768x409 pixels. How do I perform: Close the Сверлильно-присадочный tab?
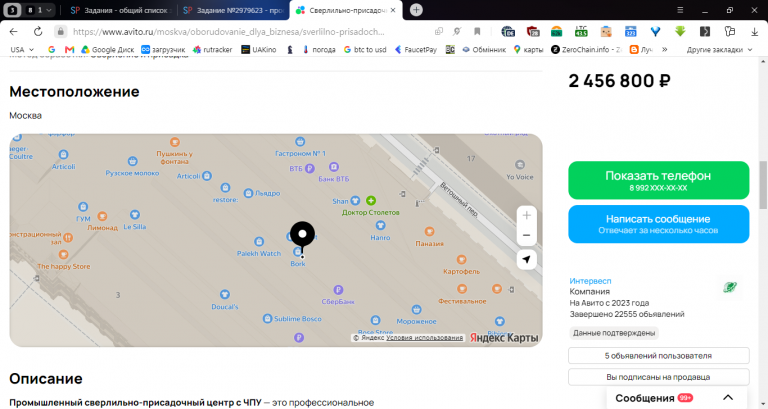(393, 10)
